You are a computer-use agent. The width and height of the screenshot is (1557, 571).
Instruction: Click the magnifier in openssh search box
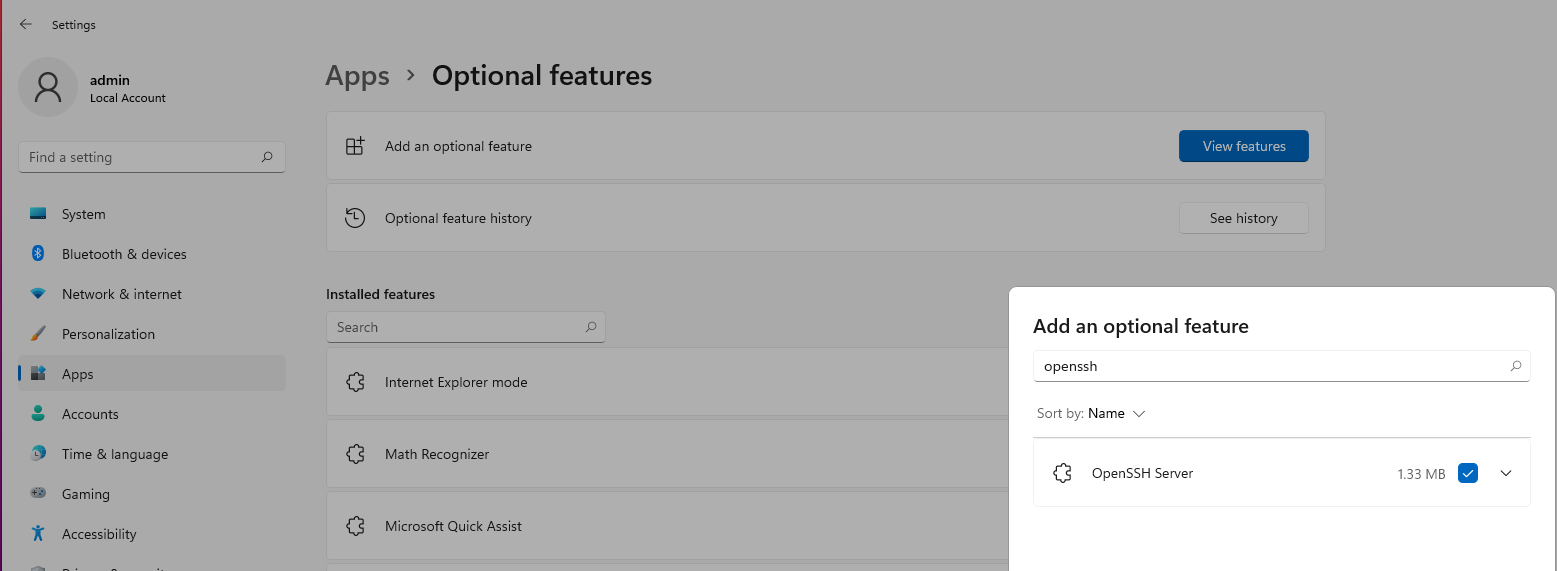1516,366
